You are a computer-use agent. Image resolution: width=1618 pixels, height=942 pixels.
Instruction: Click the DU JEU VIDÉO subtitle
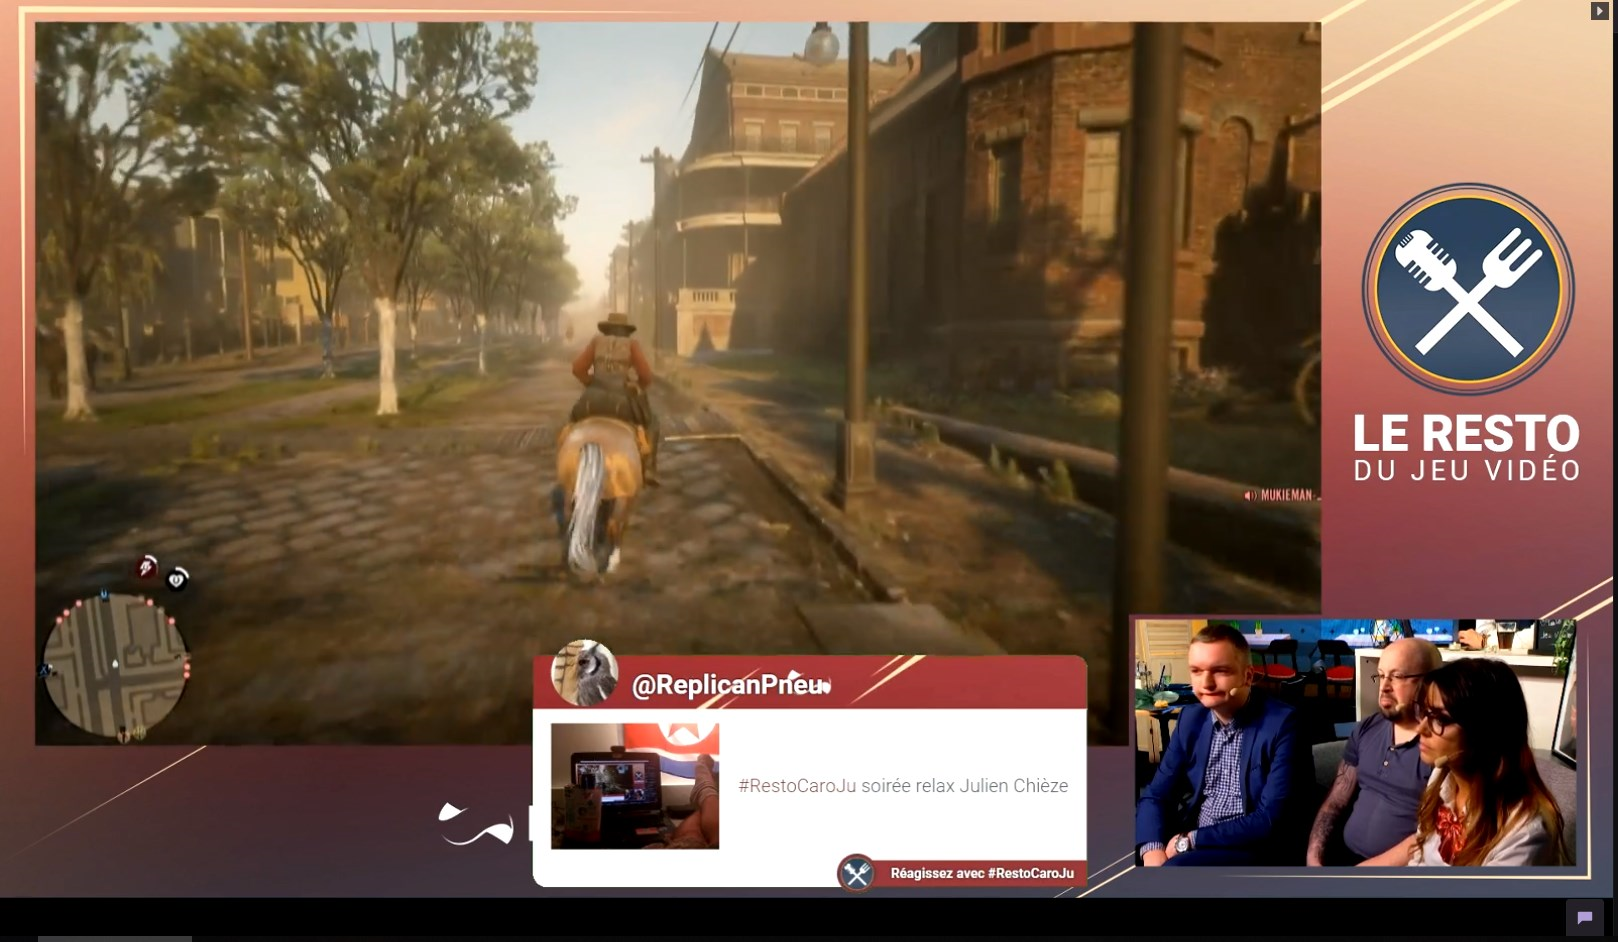pyautogui.click(x=1467, y=471)
